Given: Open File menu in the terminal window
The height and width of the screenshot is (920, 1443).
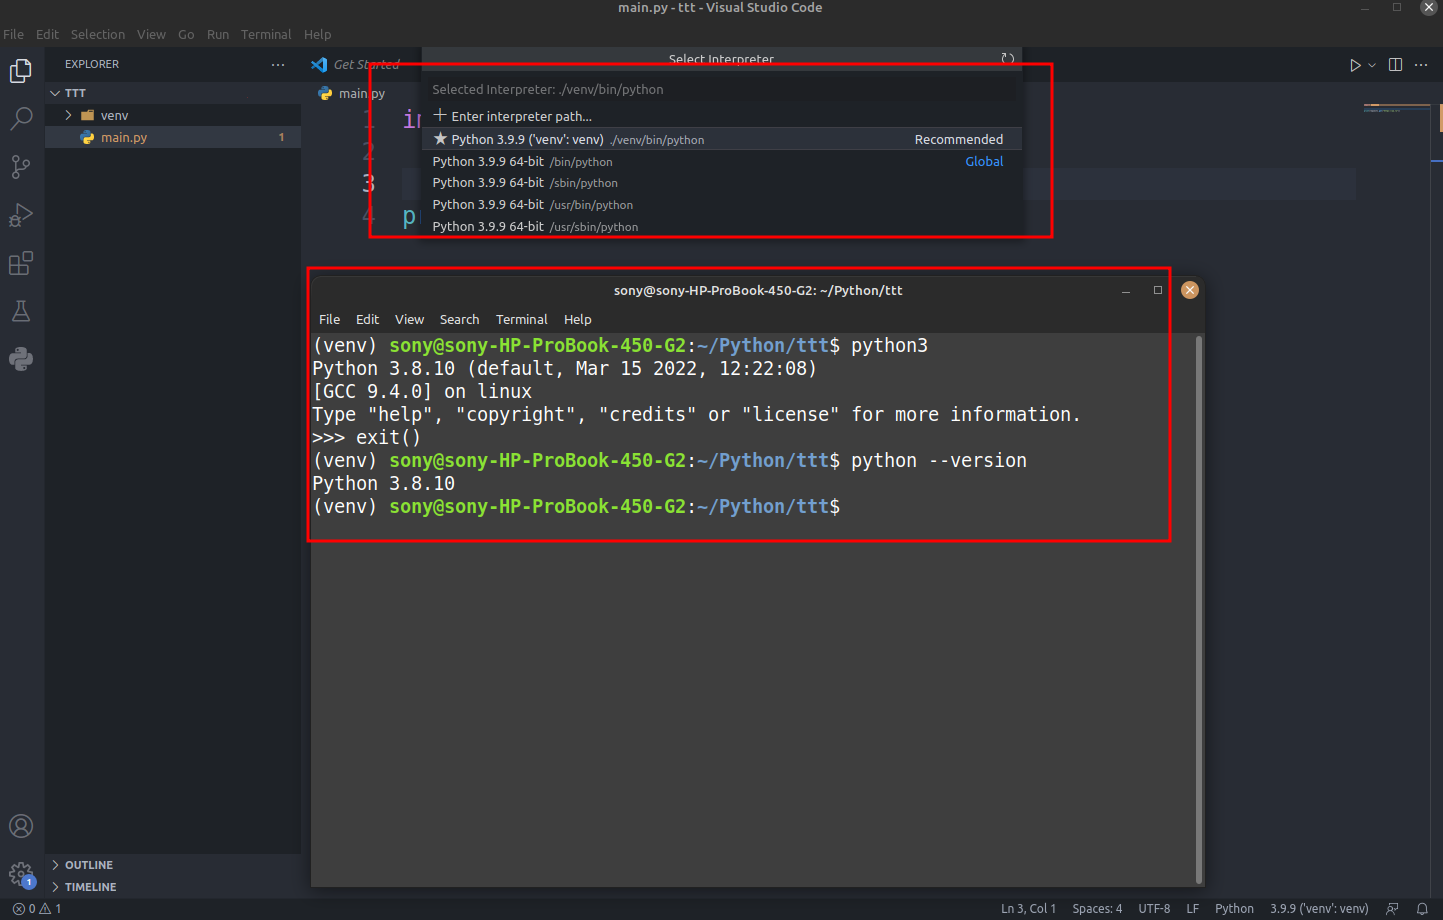Looking at the screenshot, I should (330, 319).
